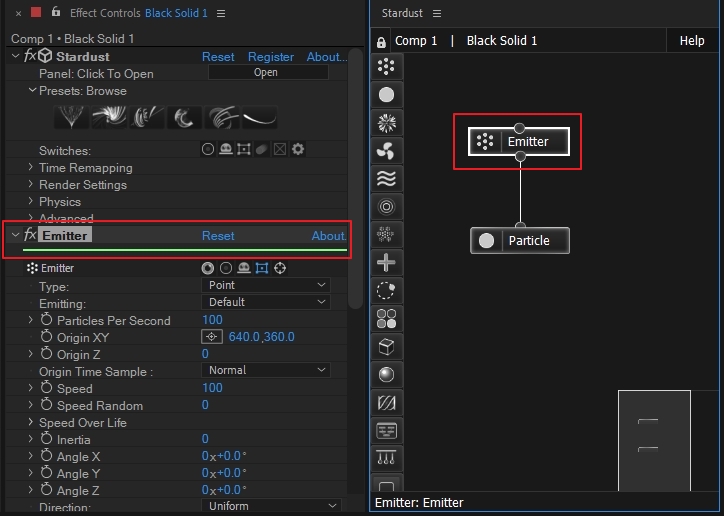Open the Origin Time Sample dropdown set to Normal
Image resolution: width=724 pixels, height=516 pixels.
point(266,370)
